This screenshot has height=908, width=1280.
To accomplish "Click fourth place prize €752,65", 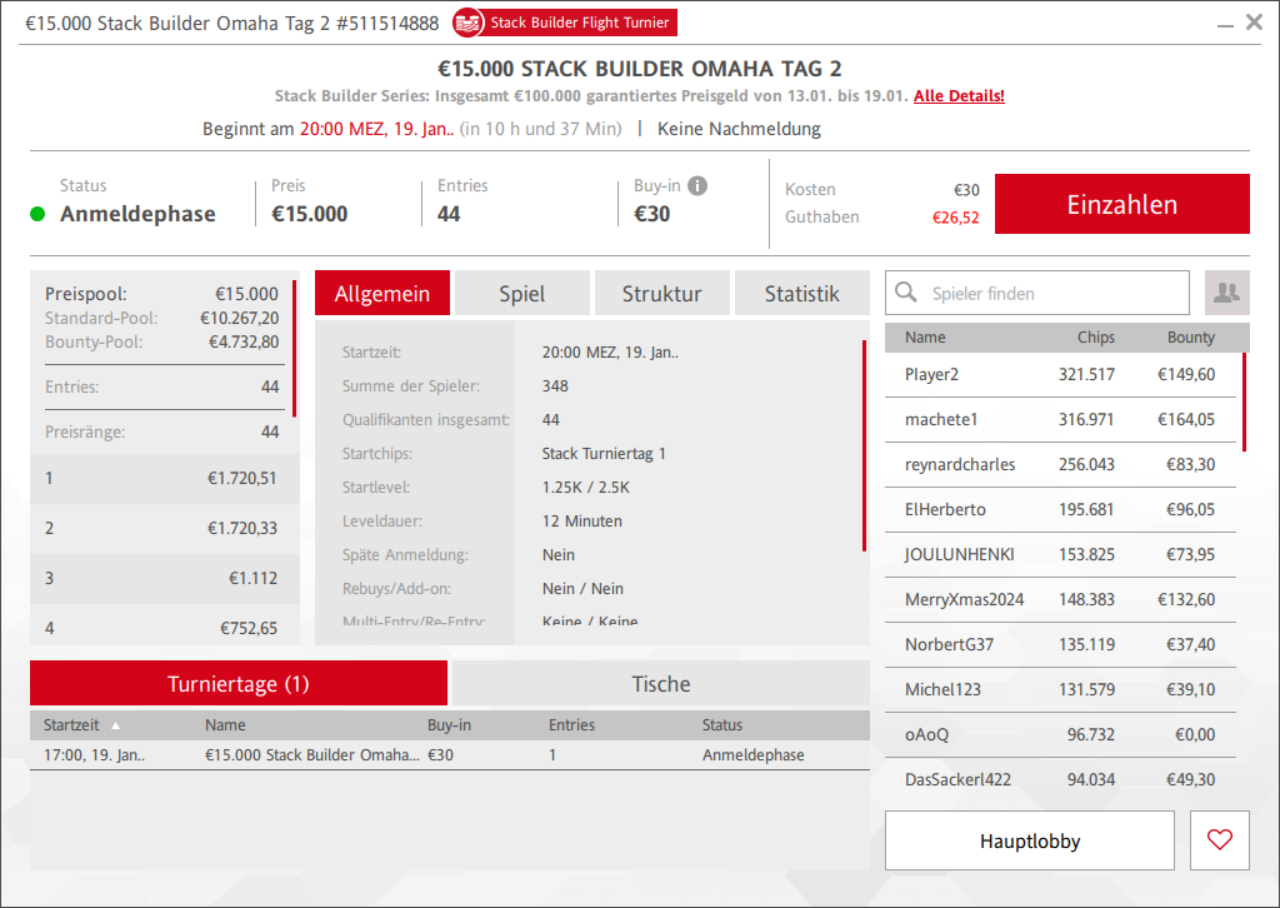I will click(x=249, y=628).
